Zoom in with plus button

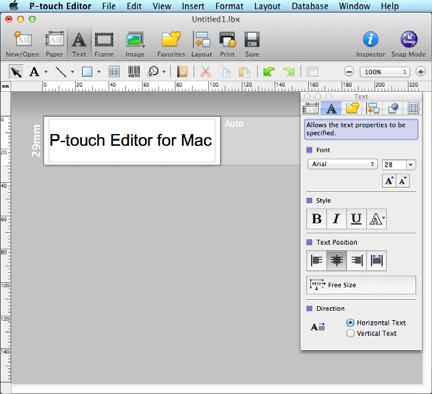pyautogui.click(x=420, y=72)
